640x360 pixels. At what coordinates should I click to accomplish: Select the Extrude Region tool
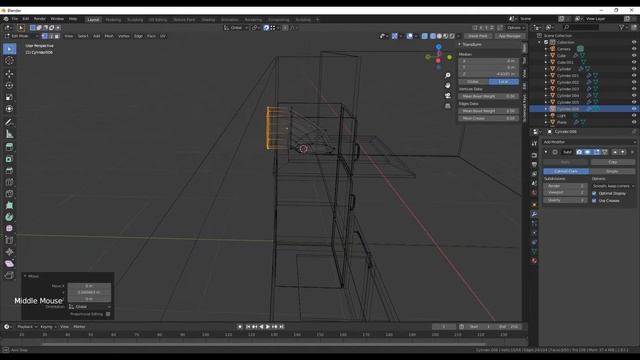pyautogui.click(x=9, y=147)
